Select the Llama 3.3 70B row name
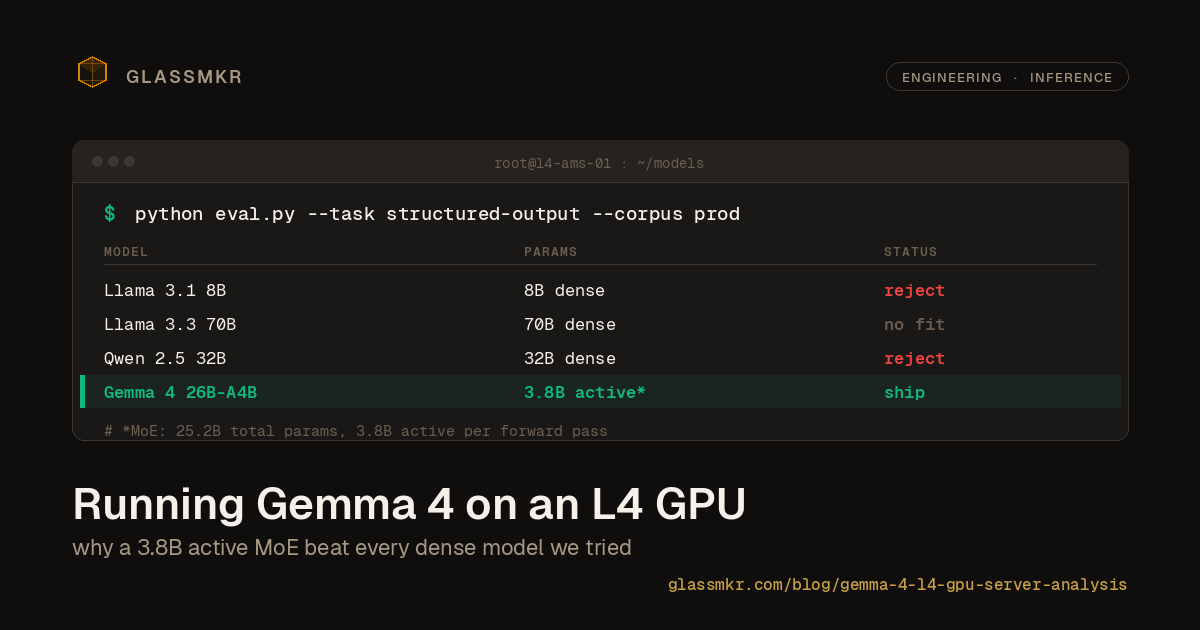The image size is (1200, 630). pos(170,325)
